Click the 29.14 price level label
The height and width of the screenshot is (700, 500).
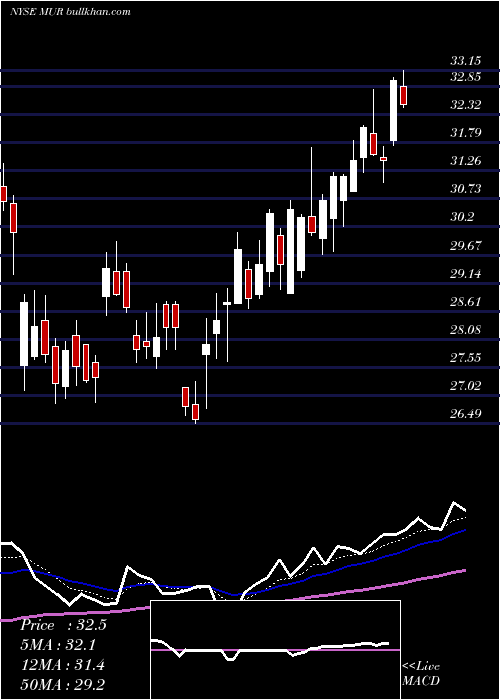(x=465, y=273)
